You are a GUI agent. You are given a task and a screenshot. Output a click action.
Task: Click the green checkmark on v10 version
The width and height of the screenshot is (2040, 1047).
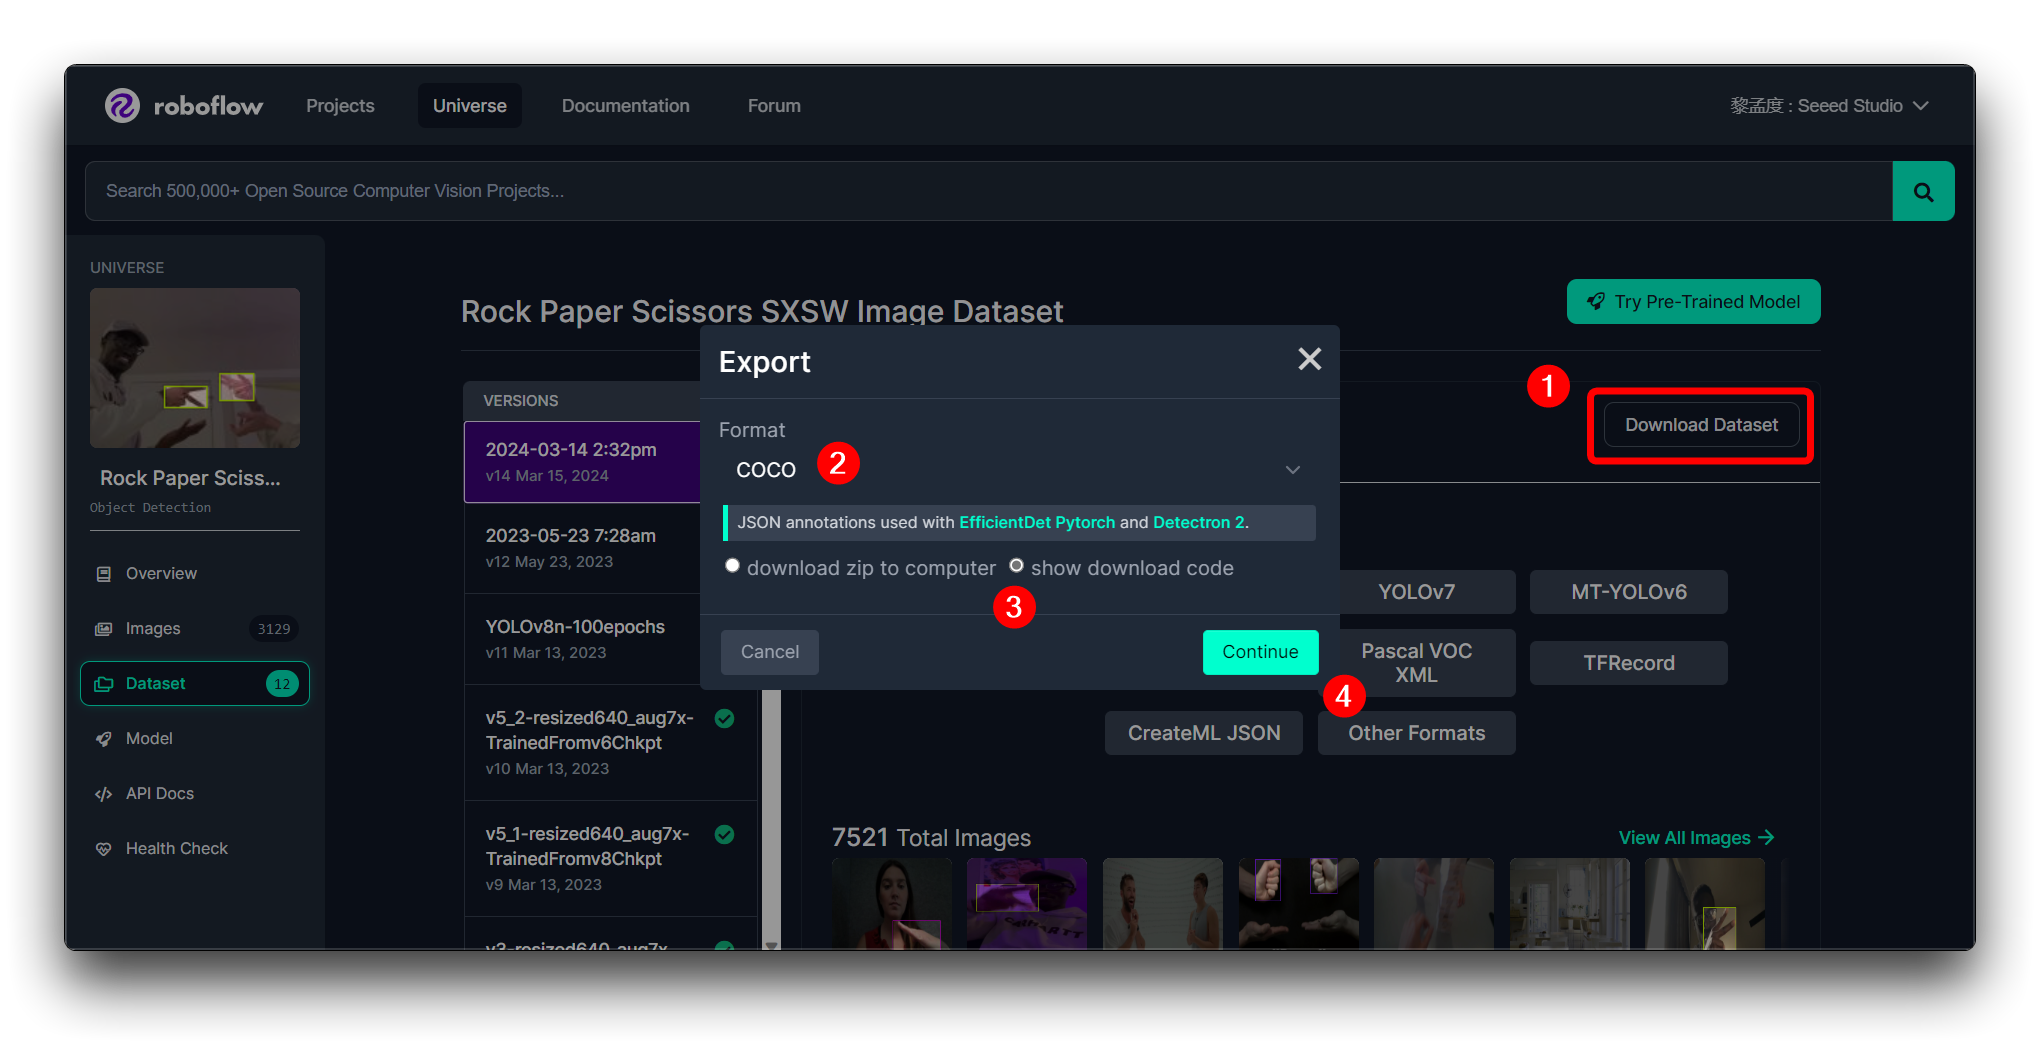tap(725, 718)
